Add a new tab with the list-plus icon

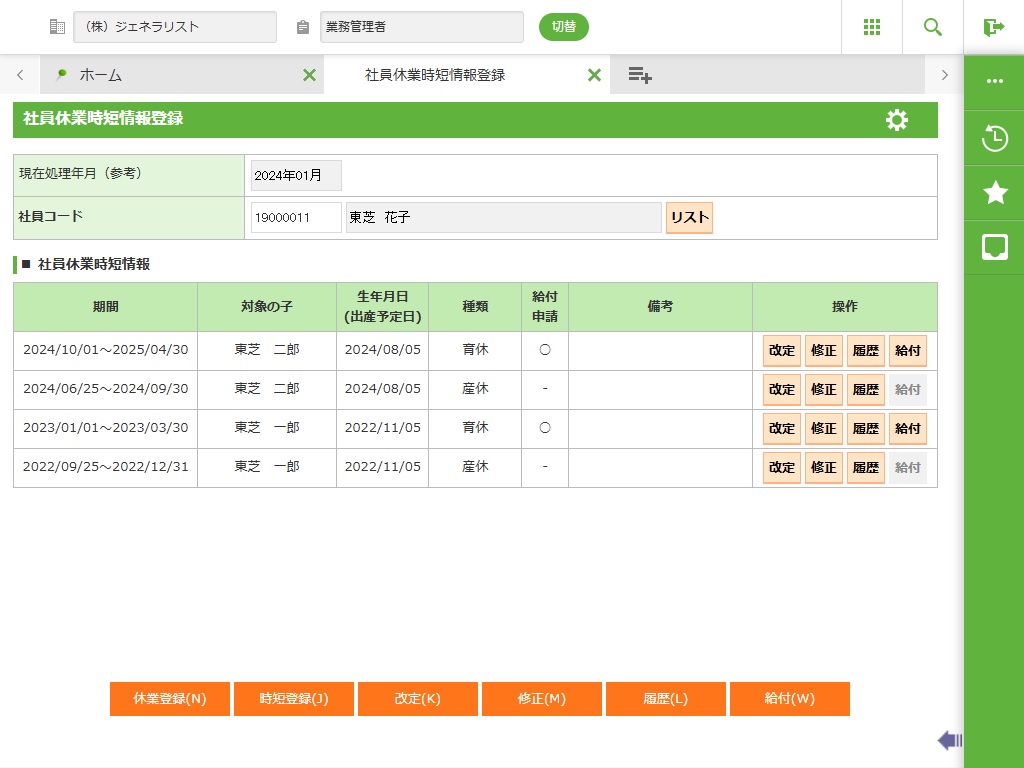640,75
